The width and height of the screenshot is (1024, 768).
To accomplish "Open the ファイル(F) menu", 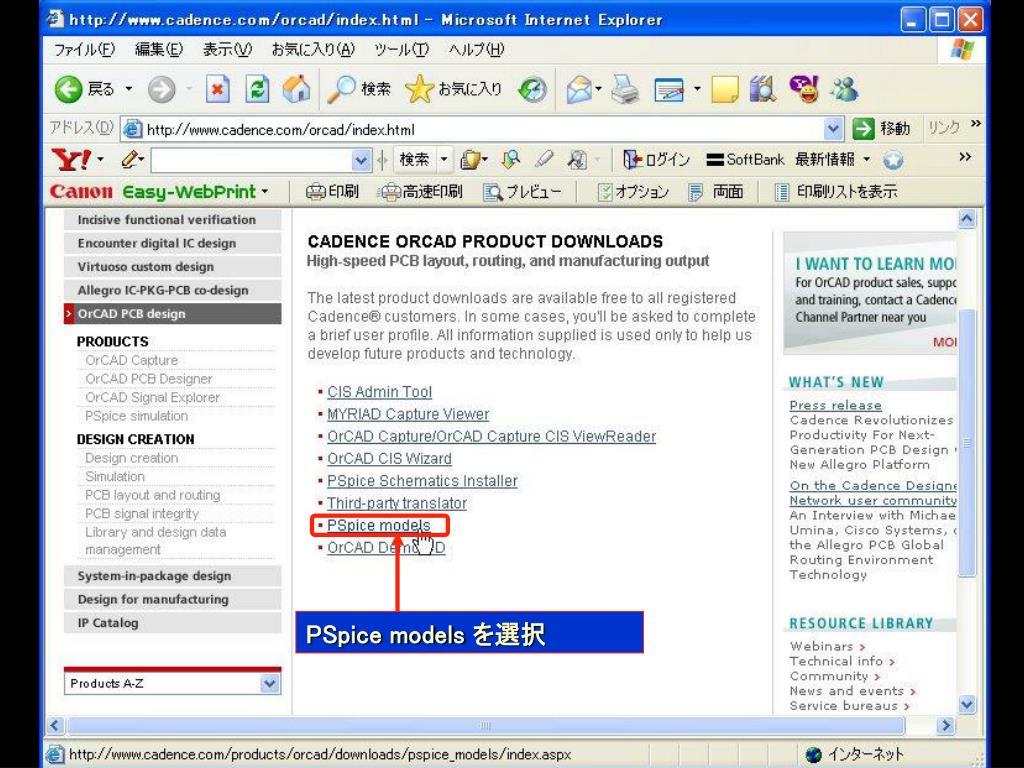I will (85, 50).
